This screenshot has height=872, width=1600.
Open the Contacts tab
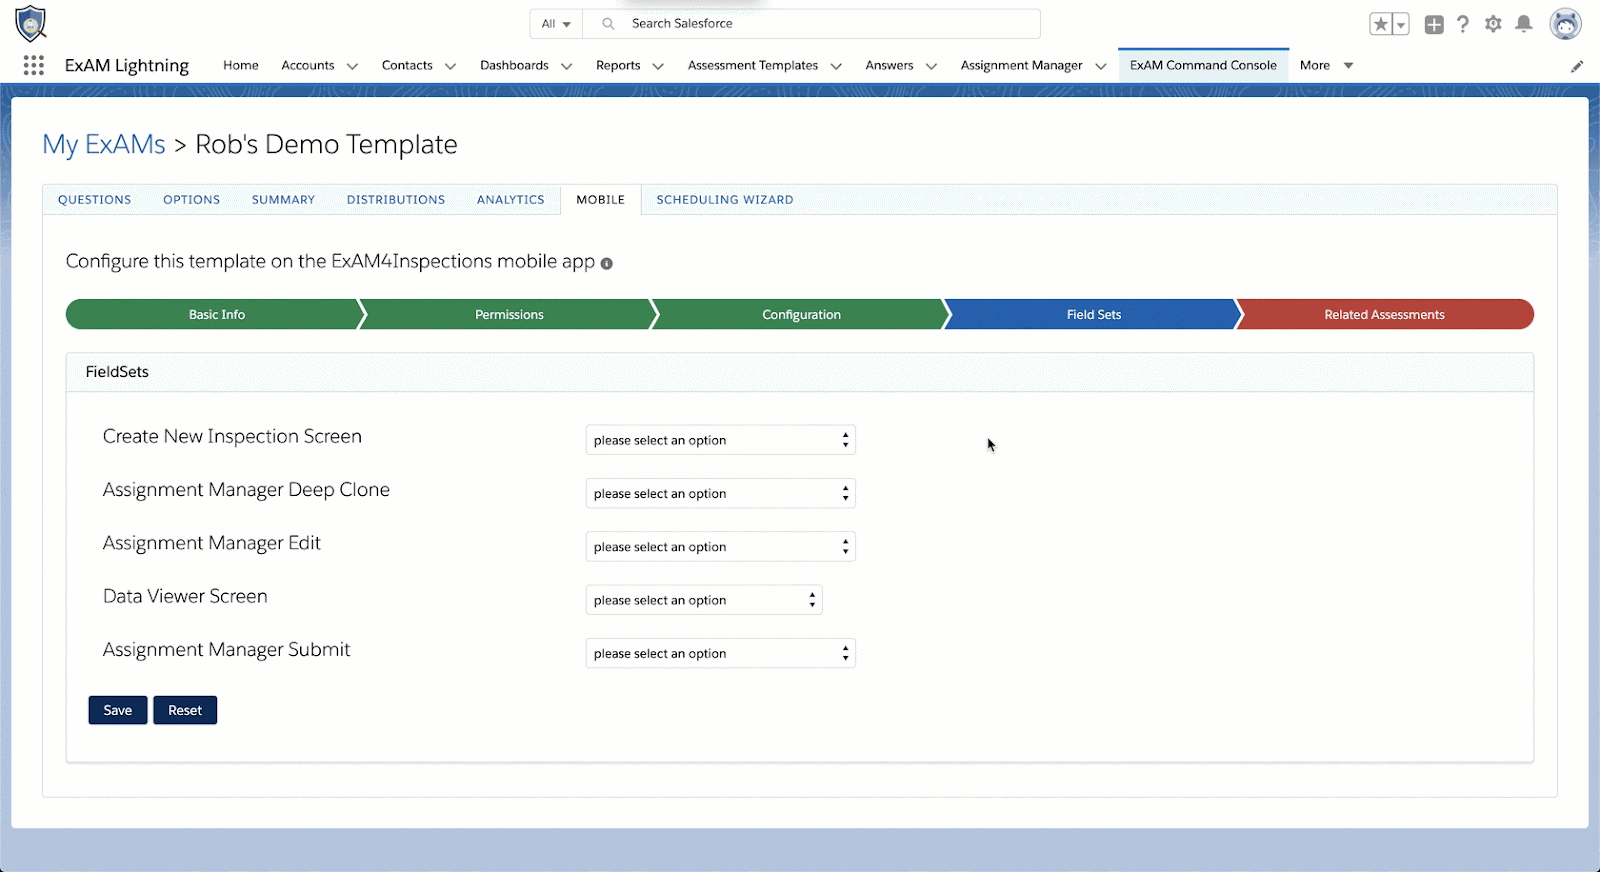(x=407, y=65)
